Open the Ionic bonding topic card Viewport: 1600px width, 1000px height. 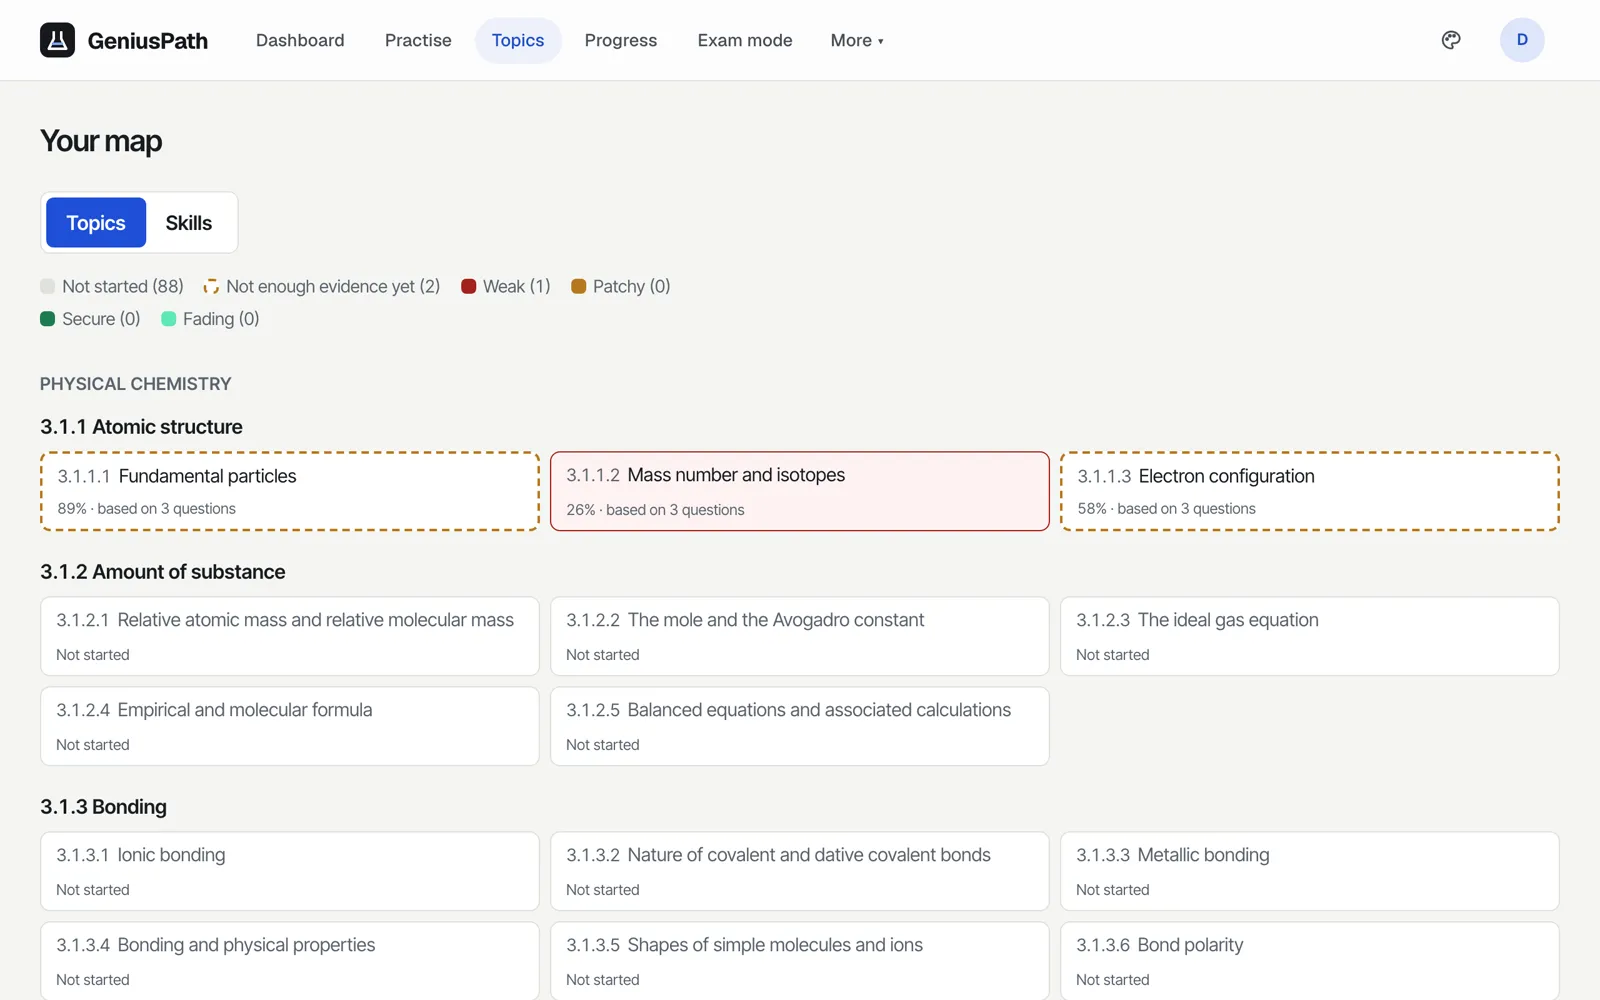tap(290, 871)
